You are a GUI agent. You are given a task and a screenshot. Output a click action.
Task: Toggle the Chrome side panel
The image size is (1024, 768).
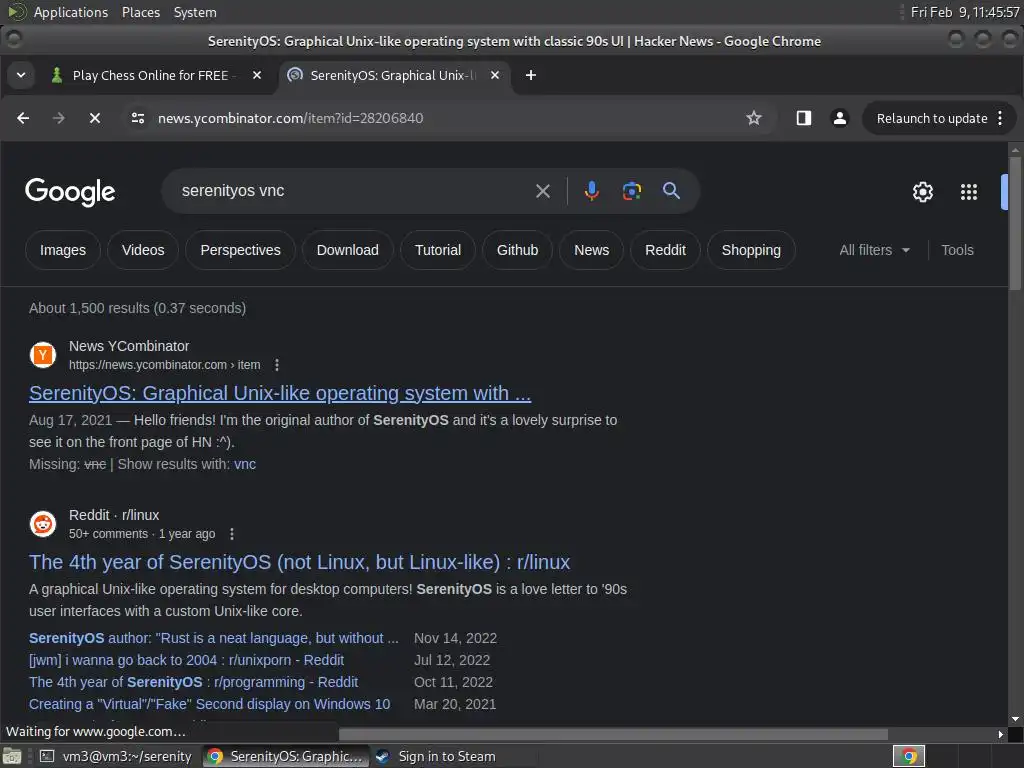[803, 118]
